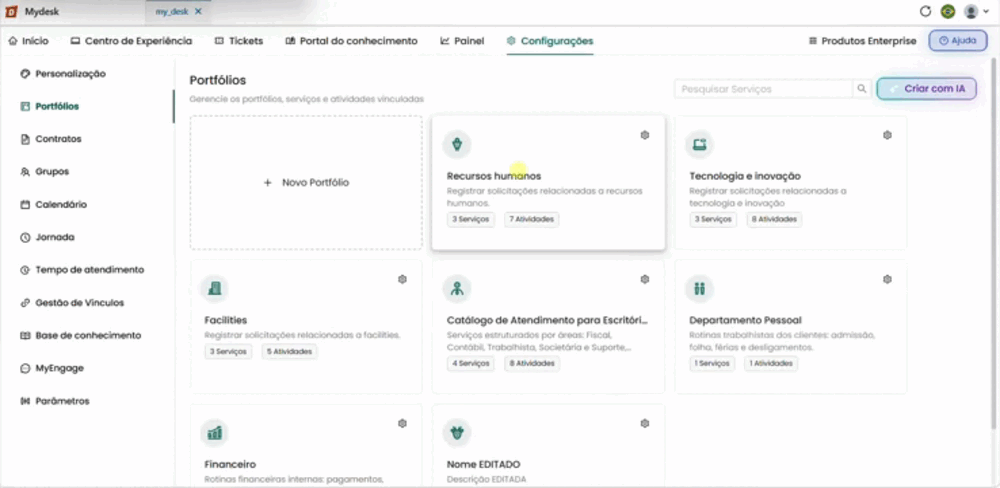
Task: Click the Ajuda button
Action: pos(958,40)
